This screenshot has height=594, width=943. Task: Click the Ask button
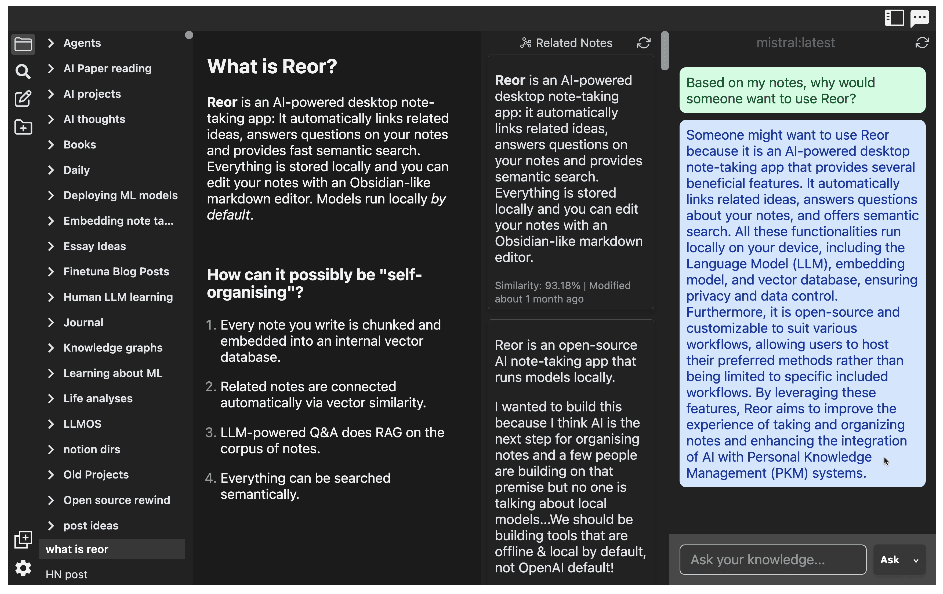889,560
